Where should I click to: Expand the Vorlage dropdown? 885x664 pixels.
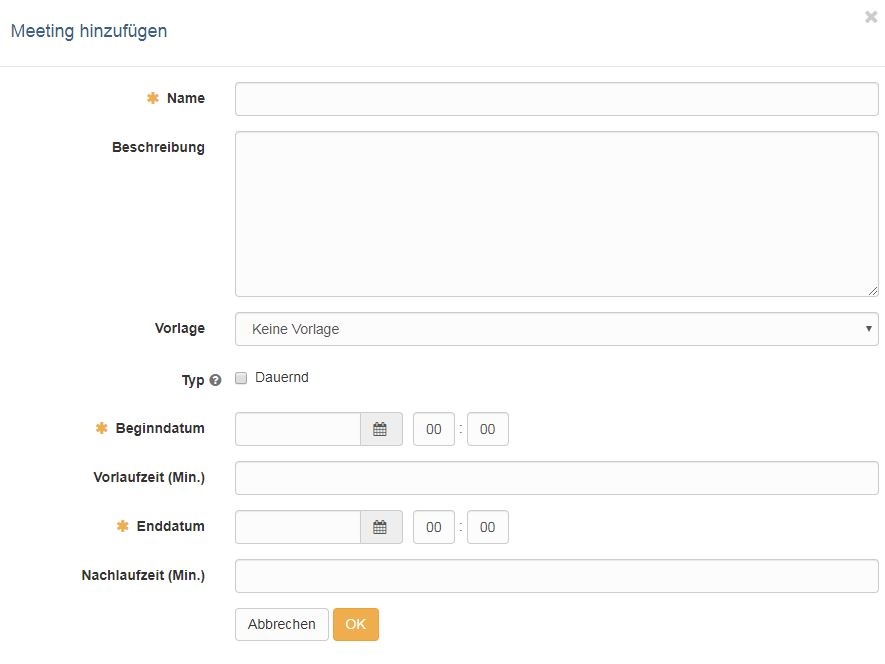[x=556, y=329]
